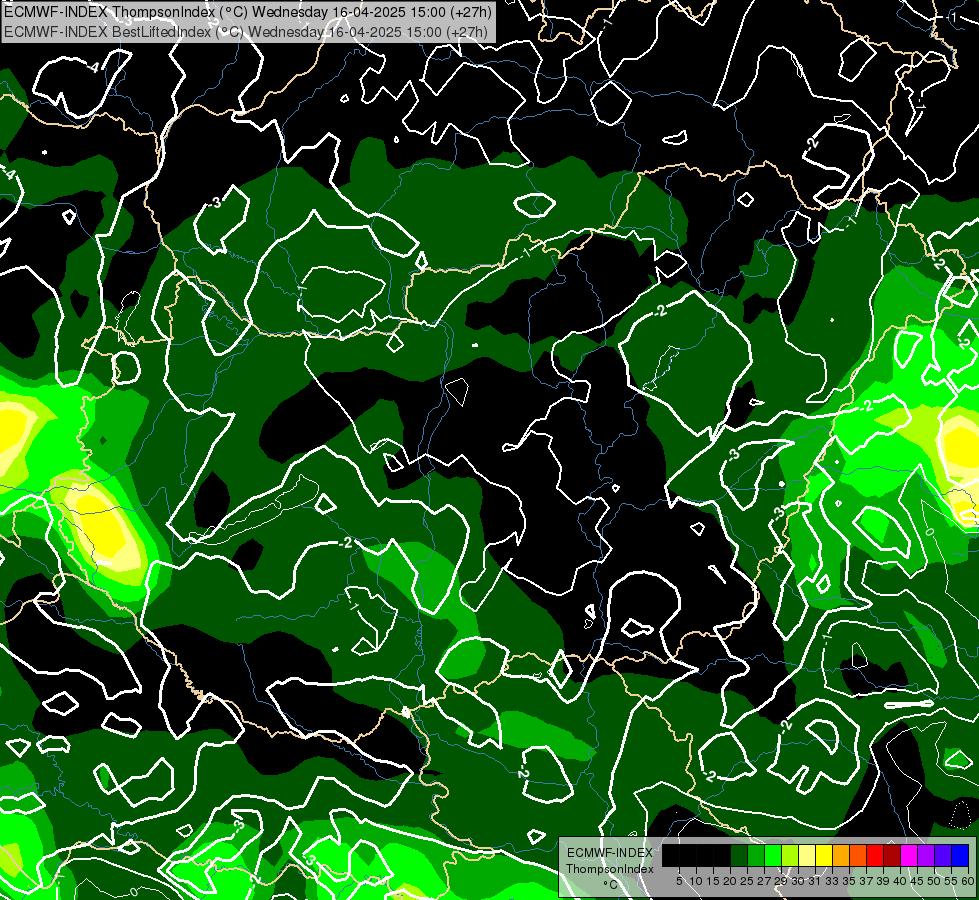Click the BestLiftedIndex title line at top
The image size is (979, 900).
click(x=246, y=32)
